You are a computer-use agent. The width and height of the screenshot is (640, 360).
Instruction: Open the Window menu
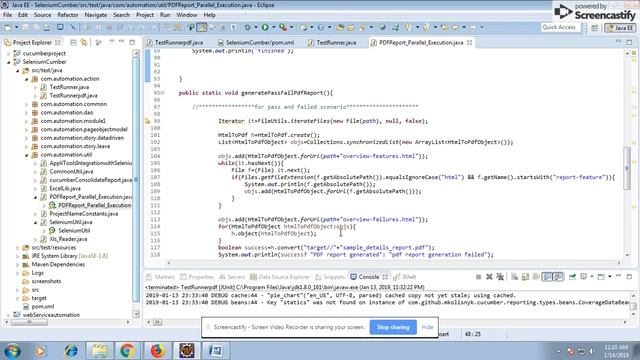point(187,15)
